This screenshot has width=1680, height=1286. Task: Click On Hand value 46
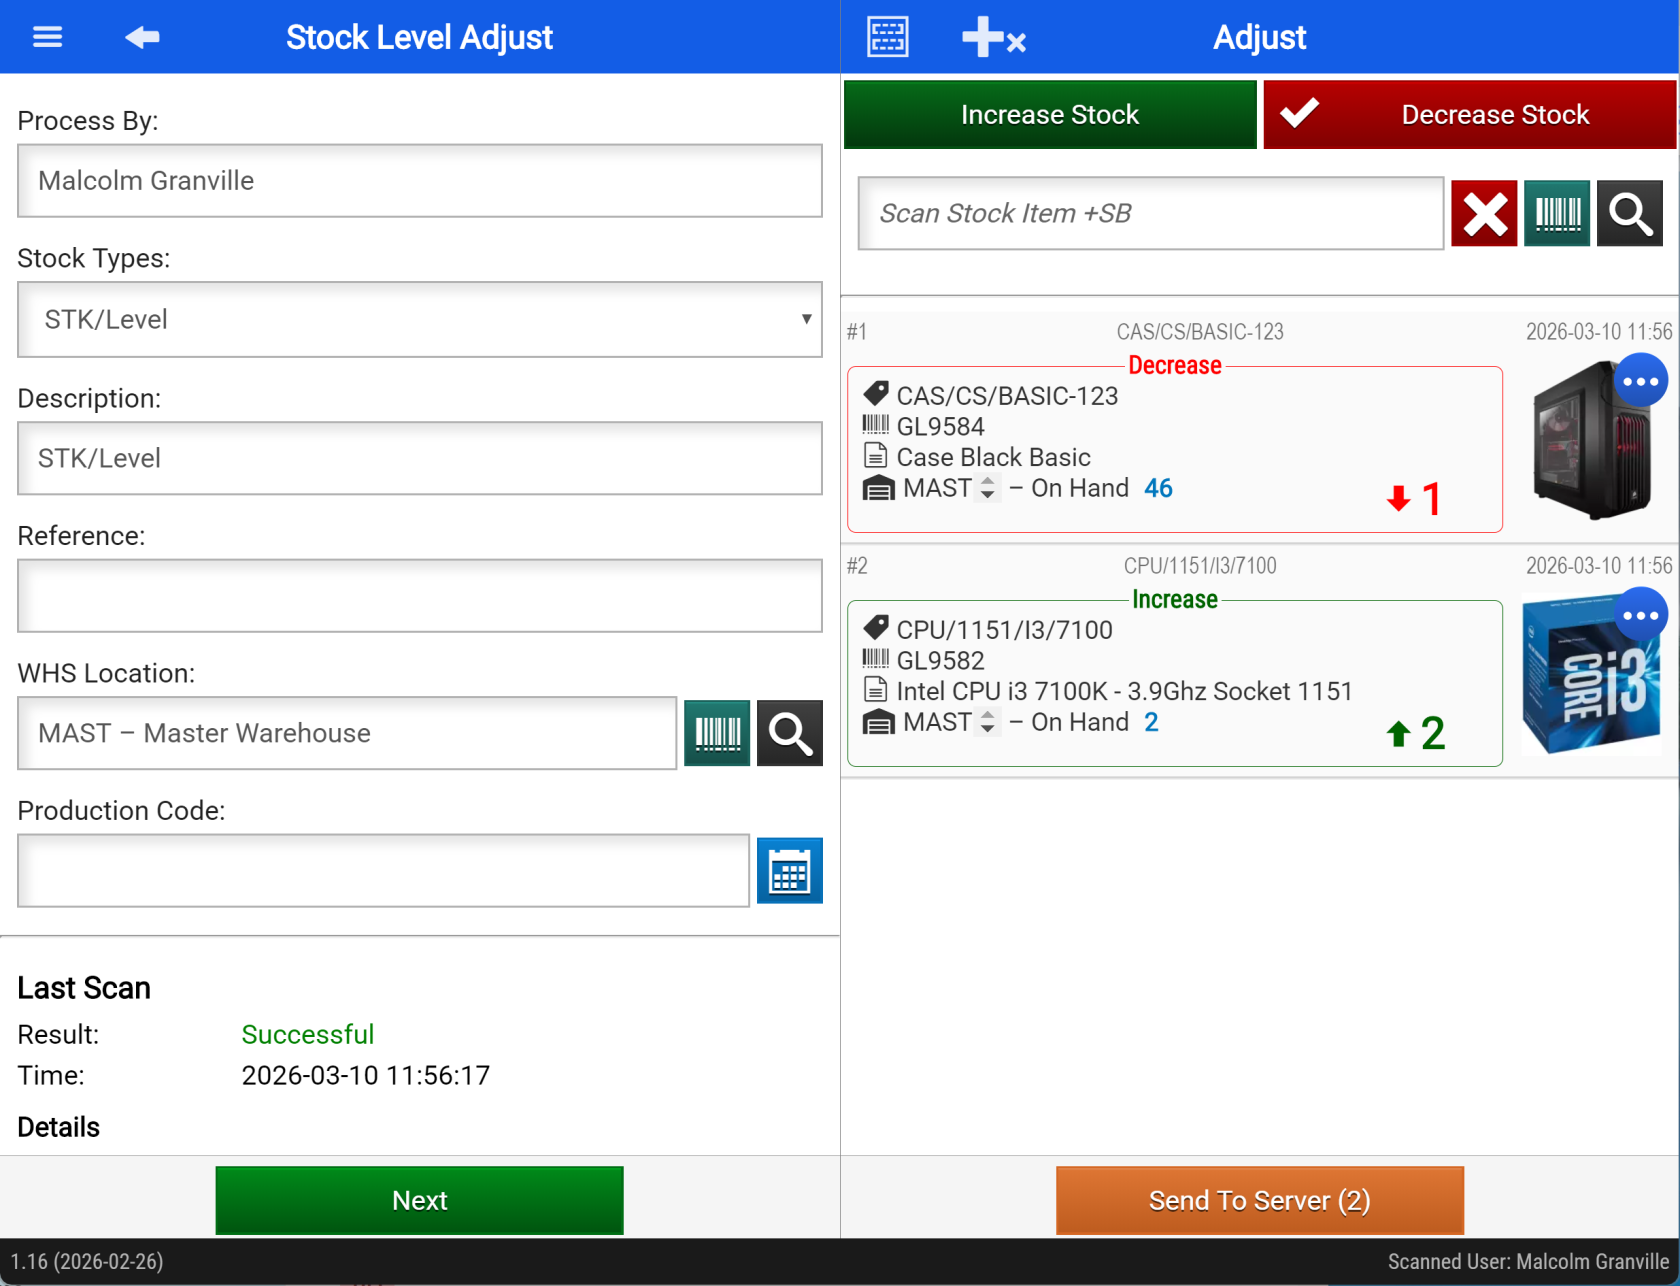[x=1158, y=488]
